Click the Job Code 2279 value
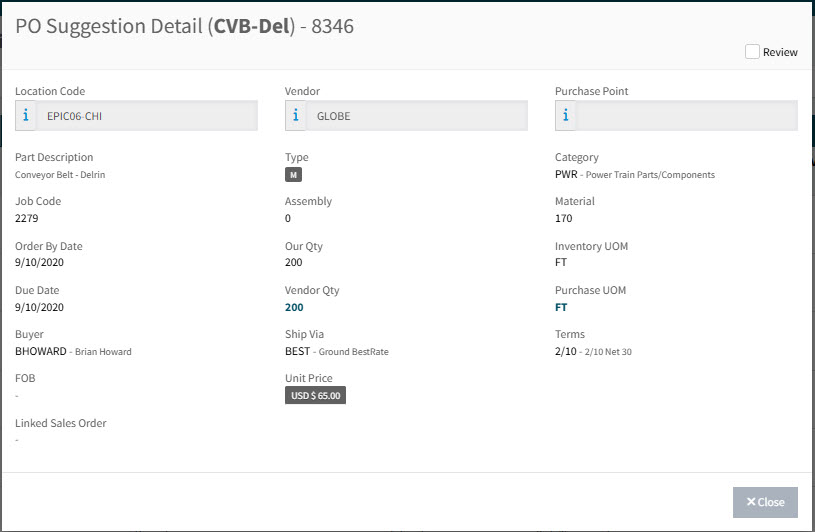 26,219
